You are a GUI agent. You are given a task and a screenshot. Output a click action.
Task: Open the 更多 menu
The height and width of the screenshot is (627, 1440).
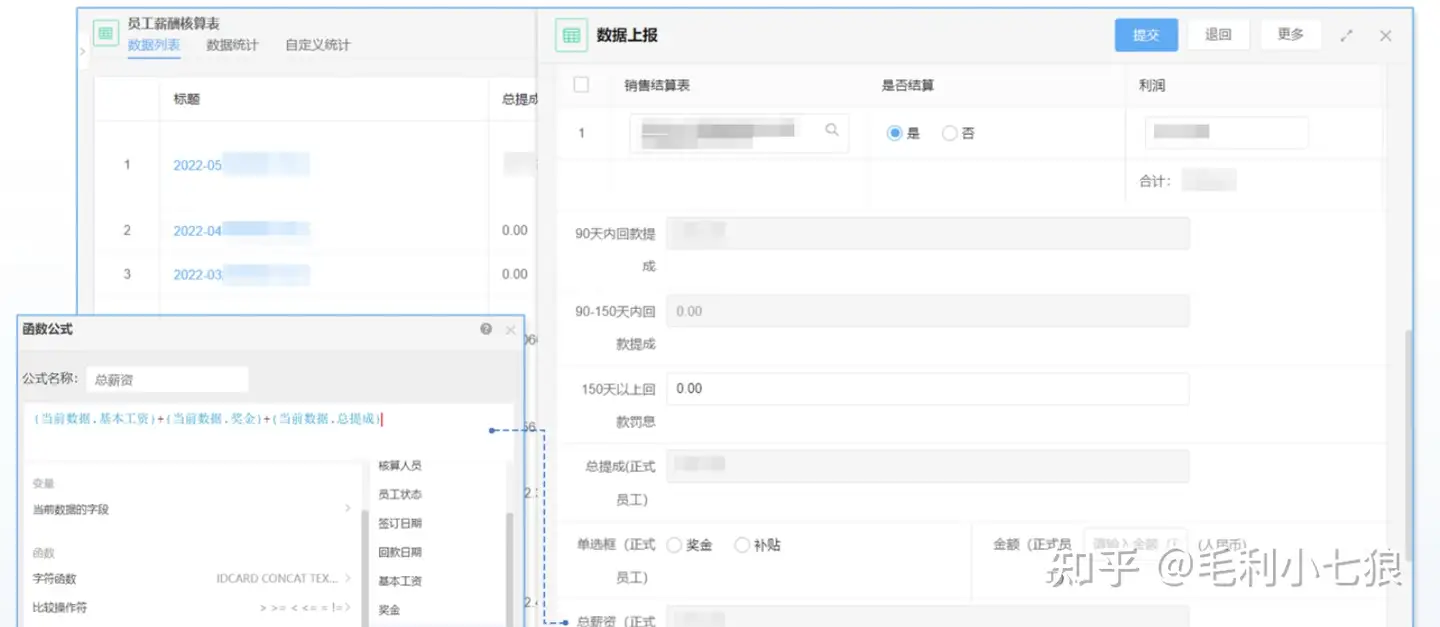point(1290,35)
